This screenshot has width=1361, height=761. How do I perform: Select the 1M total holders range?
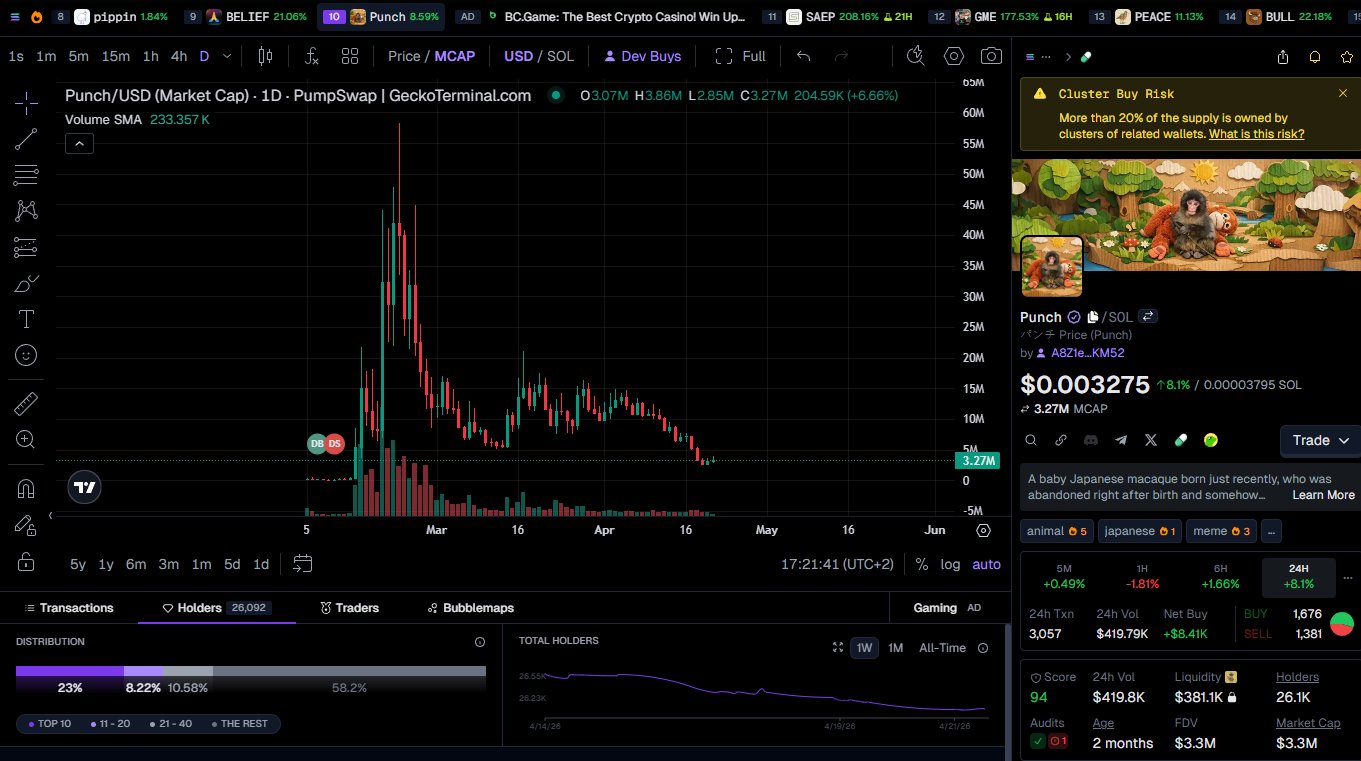click(x=895, y=648)
